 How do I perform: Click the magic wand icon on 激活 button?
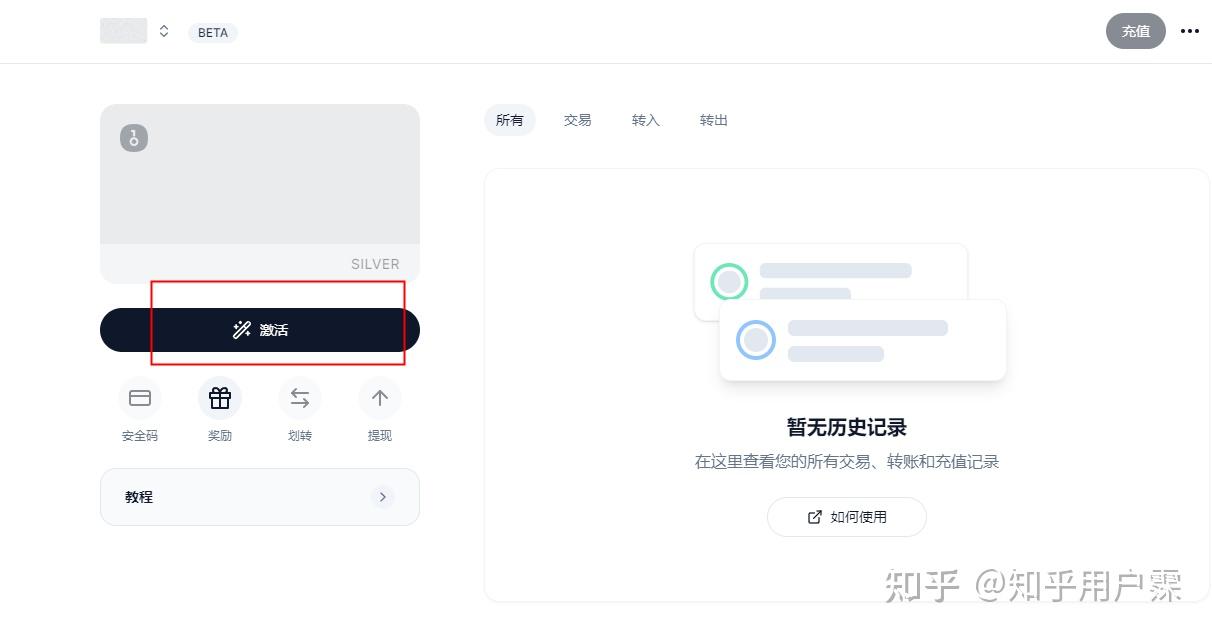click(241, 329)
